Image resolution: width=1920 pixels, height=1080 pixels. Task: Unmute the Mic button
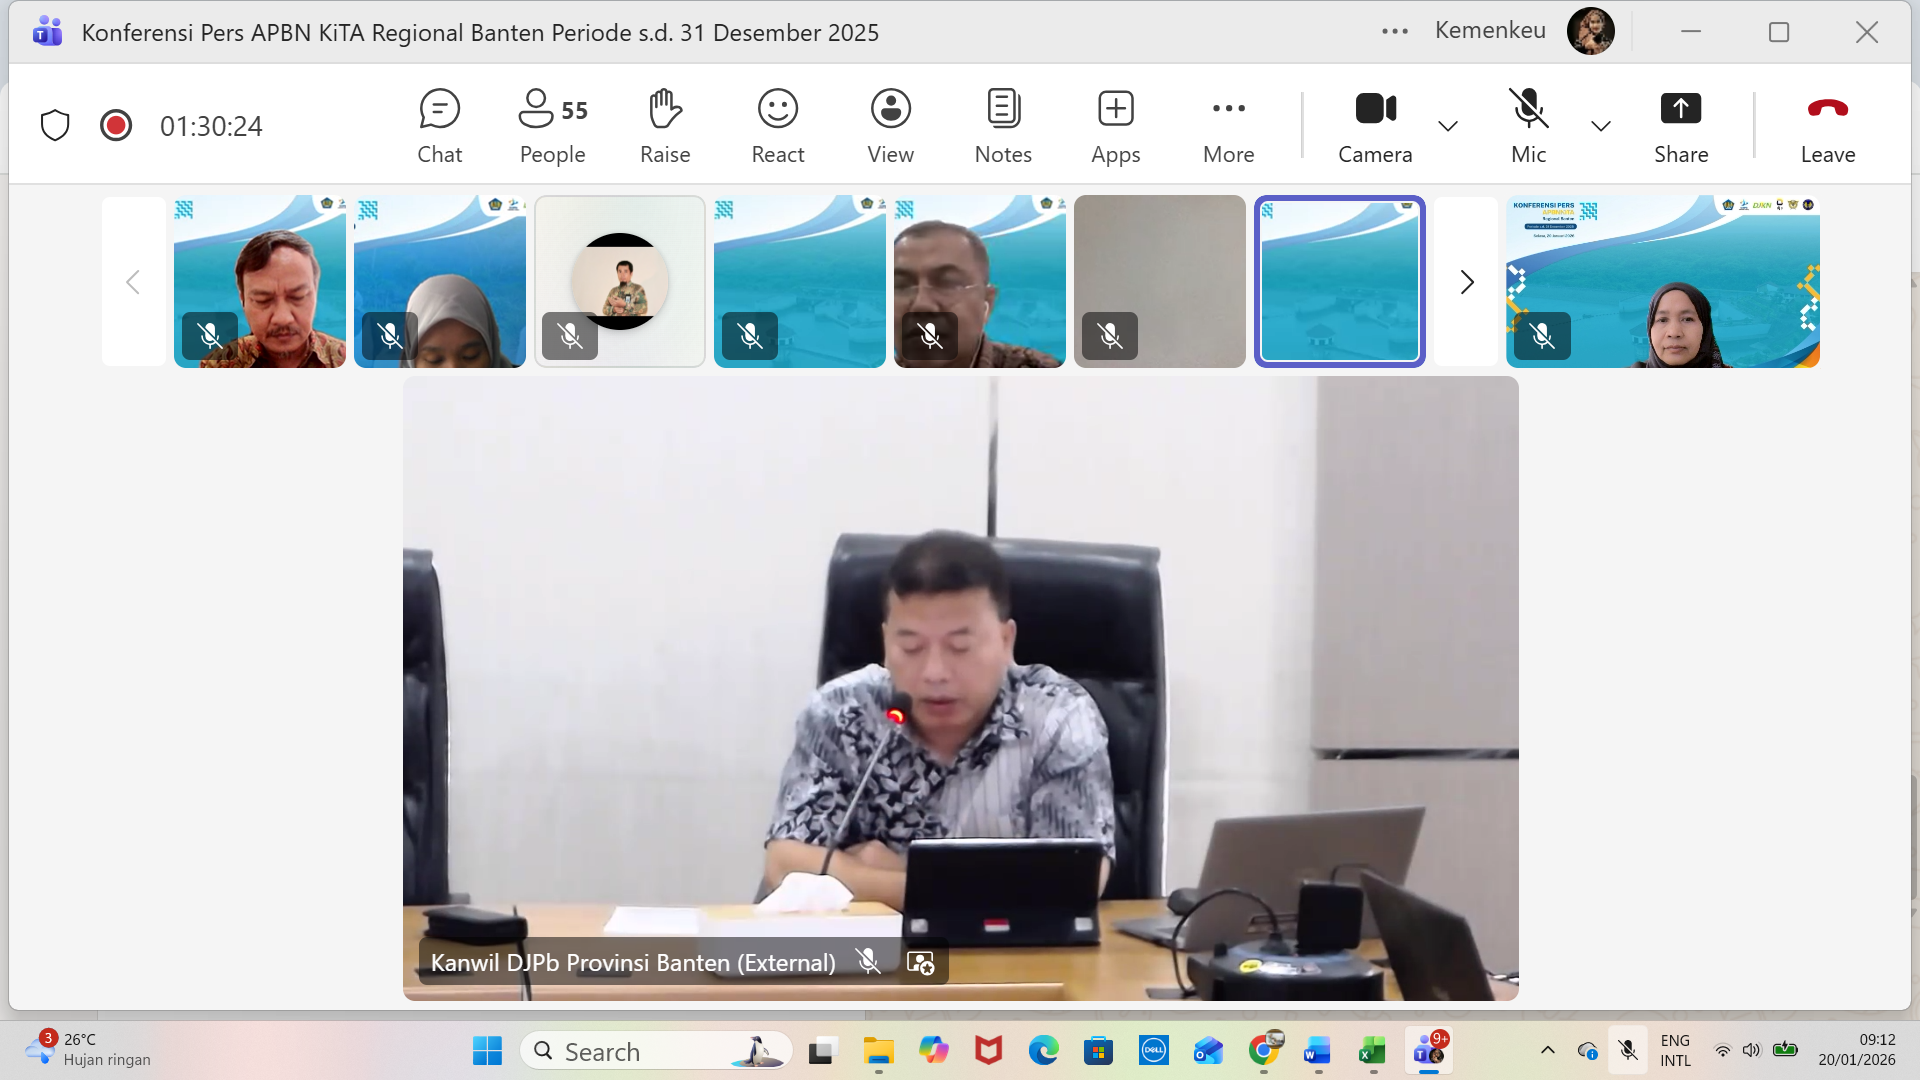(x=1528, y=126)
